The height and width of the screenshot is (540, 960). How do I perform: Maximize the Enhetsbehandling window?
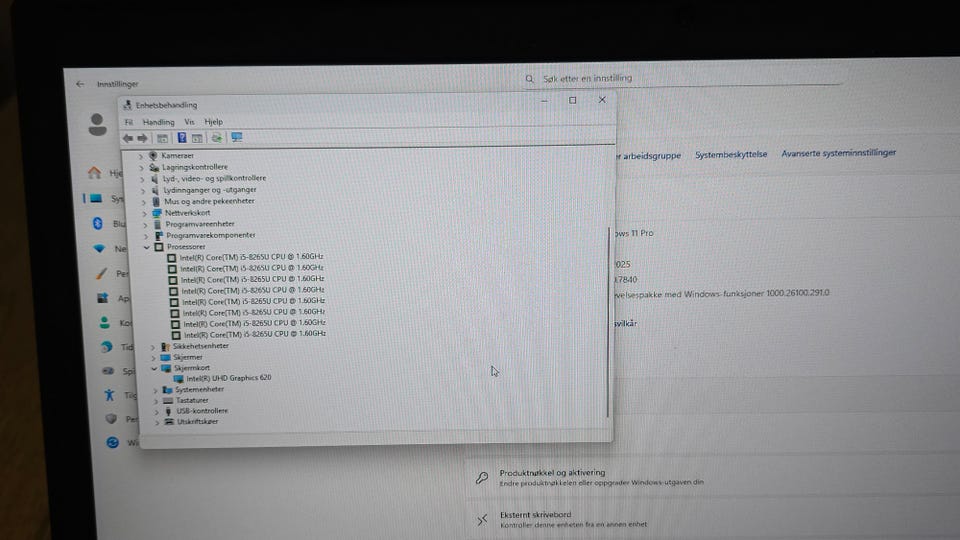(572, 100)
